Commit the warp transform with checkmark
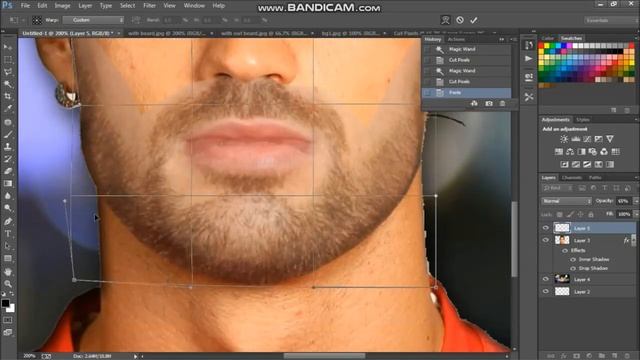 474,20
